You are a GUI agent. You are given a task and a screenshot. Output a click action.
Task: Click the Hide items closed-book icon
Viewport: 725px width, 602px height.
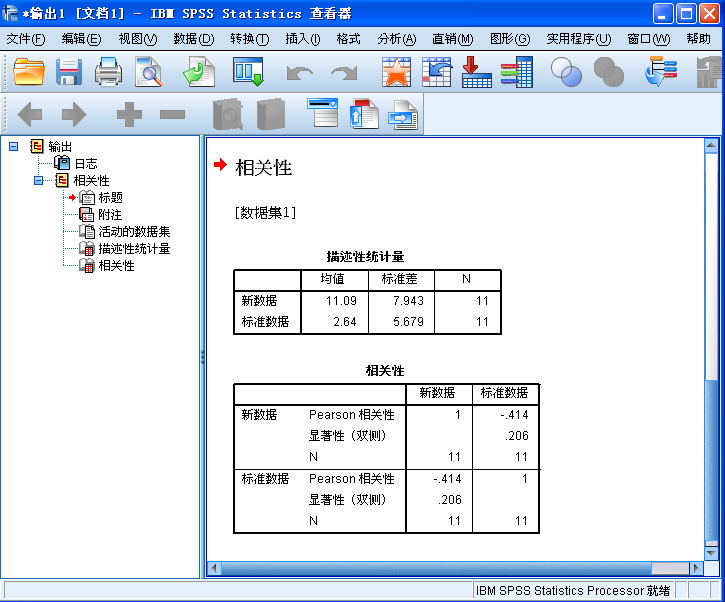pos(271,114)
